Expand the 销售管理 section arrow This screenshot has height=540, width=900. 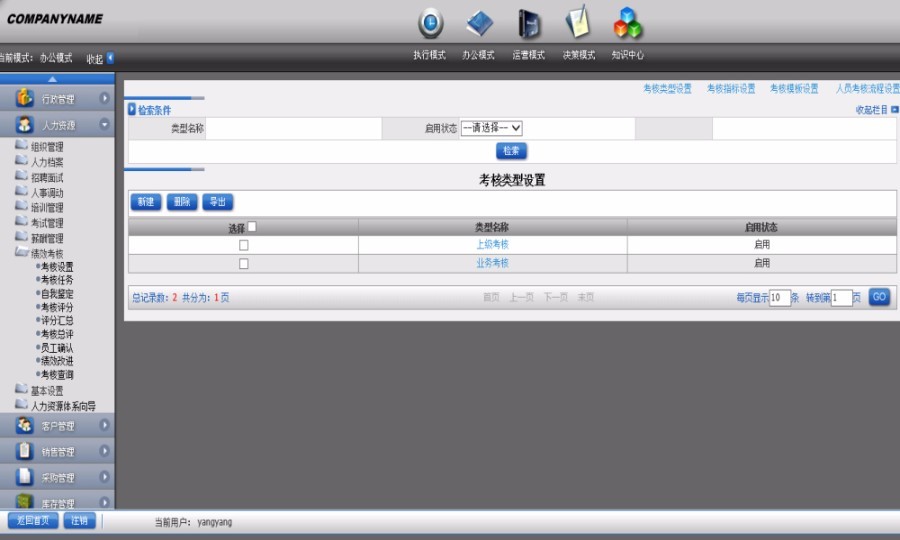(104, 451)
